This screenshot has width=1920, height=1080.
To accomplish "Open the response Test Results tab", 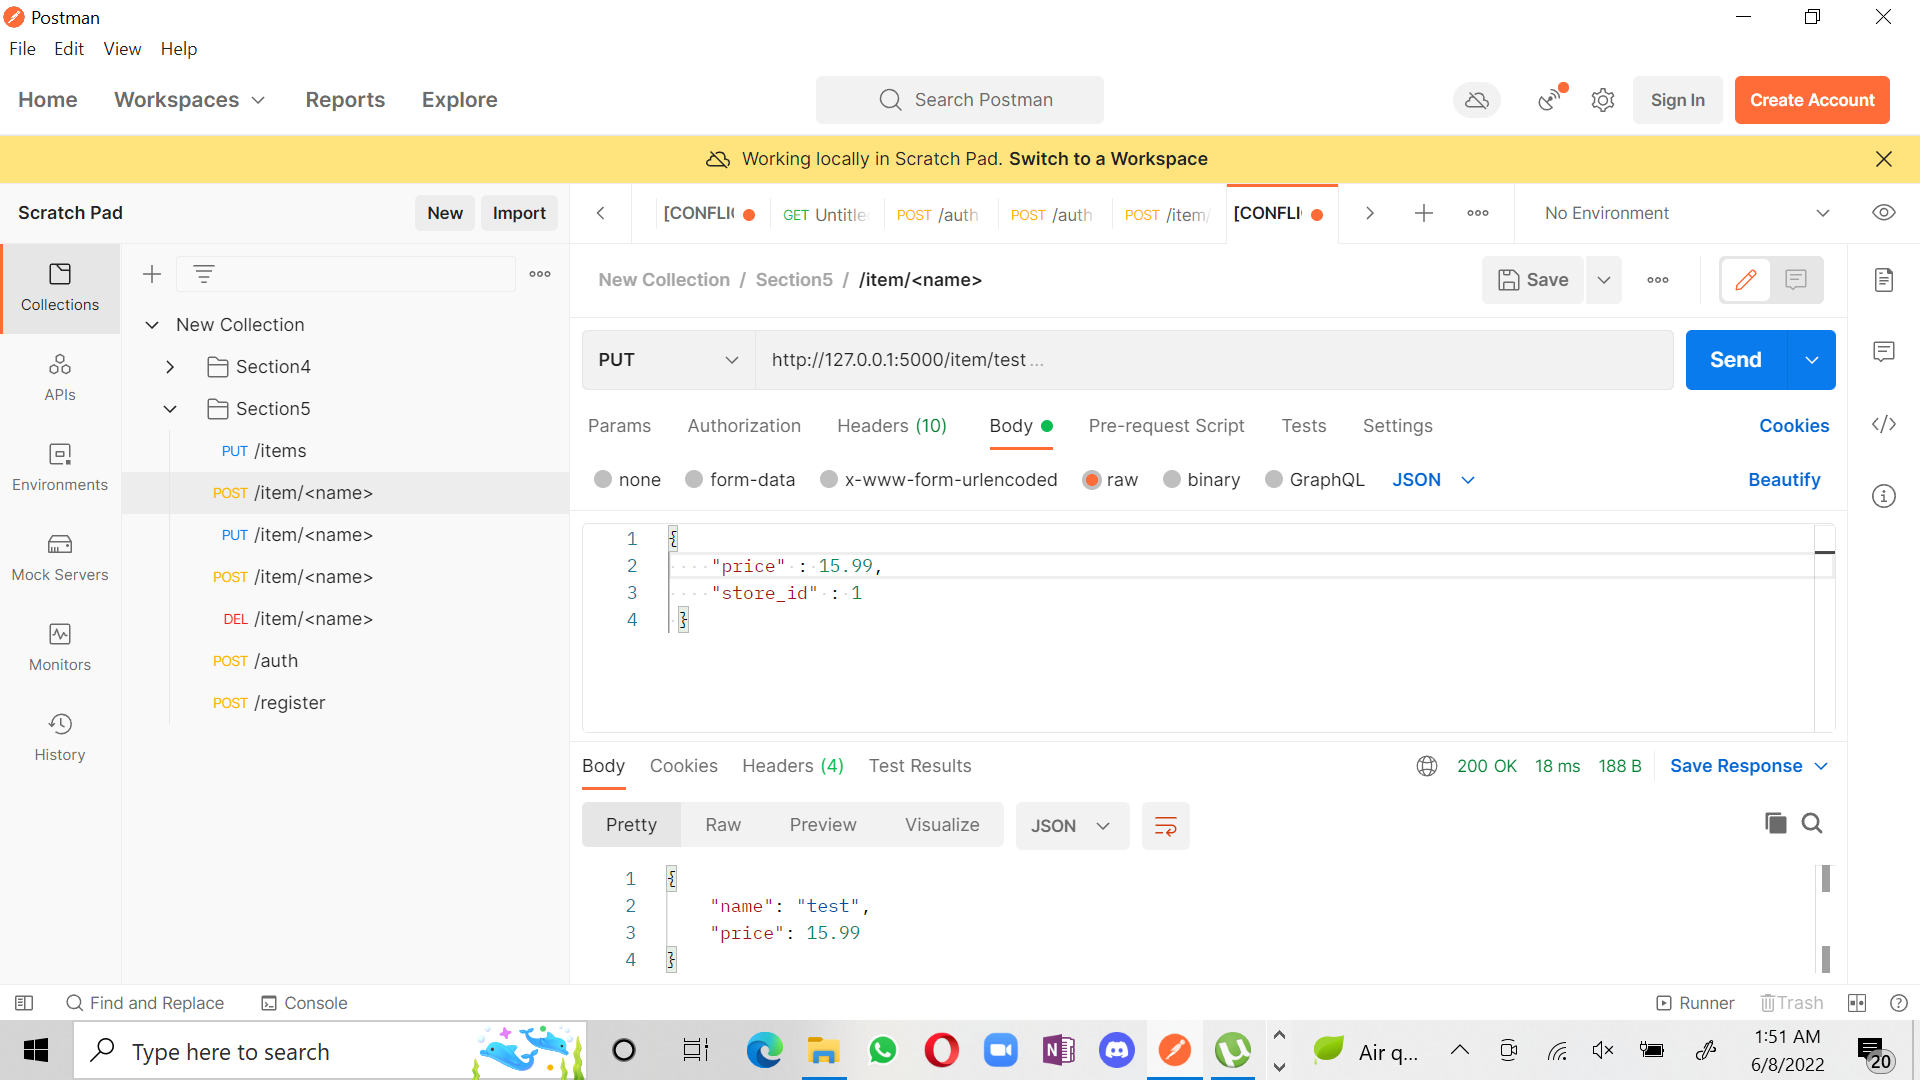I will point(920,766).
